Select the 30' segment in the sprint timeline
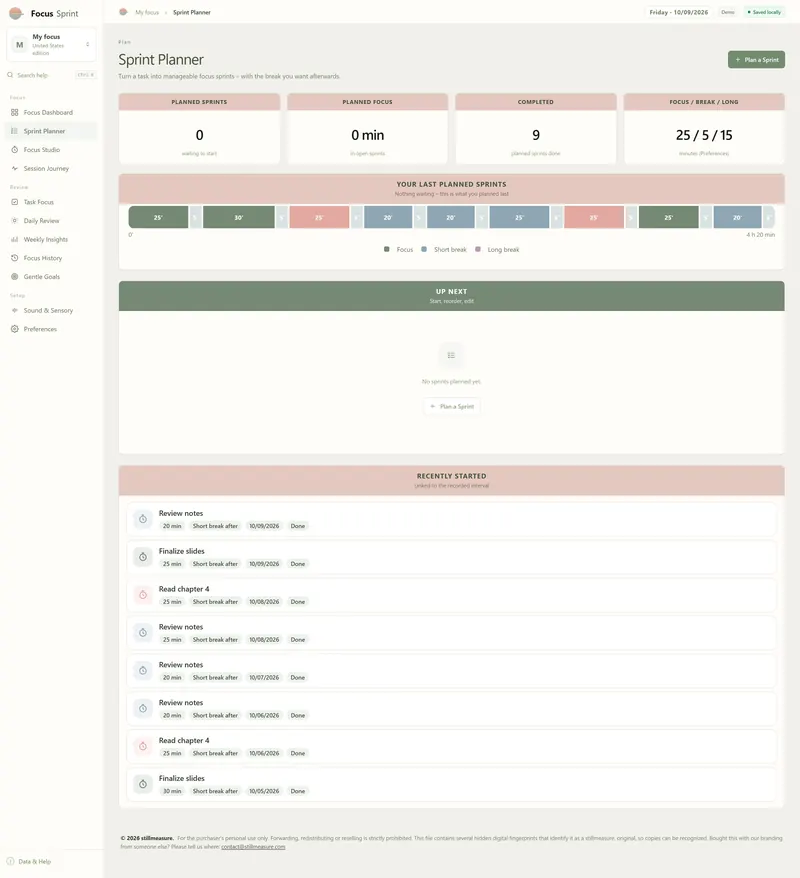 pyautogui.click(x=238, y=217)
